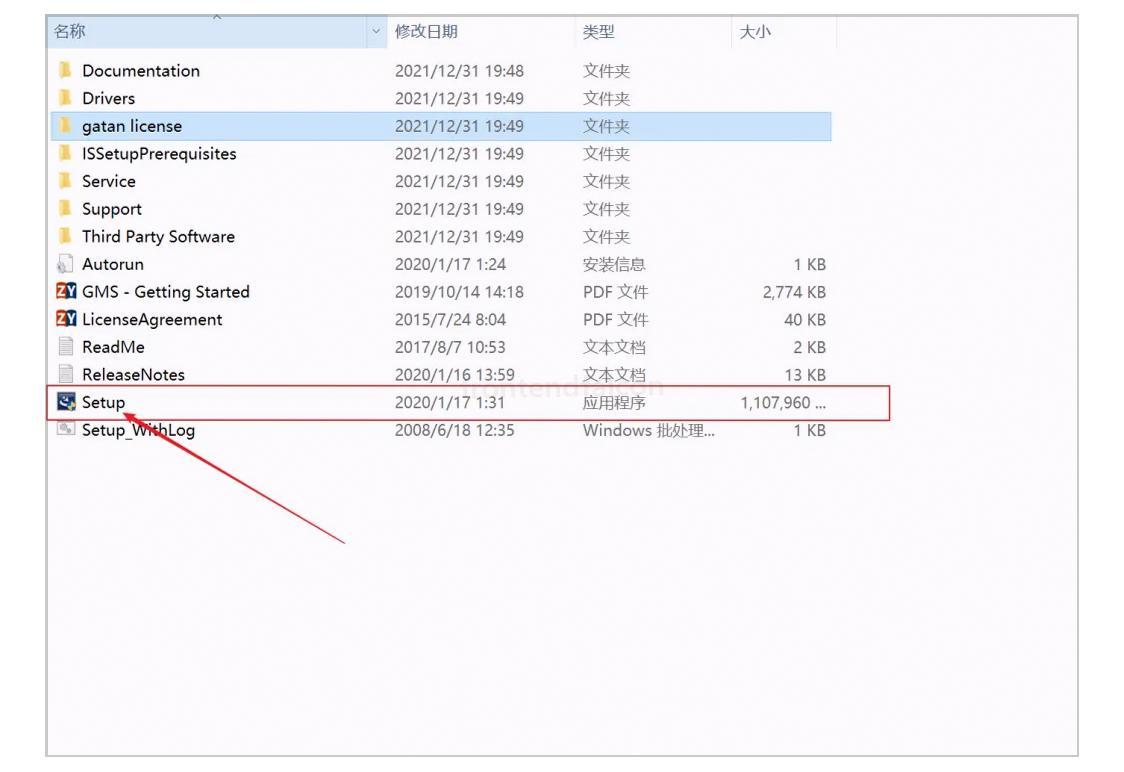Click the ReadMe text document icon
The height and width of the screenshot is (772, 1124).
pyautogui.click(x=66, y=346)
